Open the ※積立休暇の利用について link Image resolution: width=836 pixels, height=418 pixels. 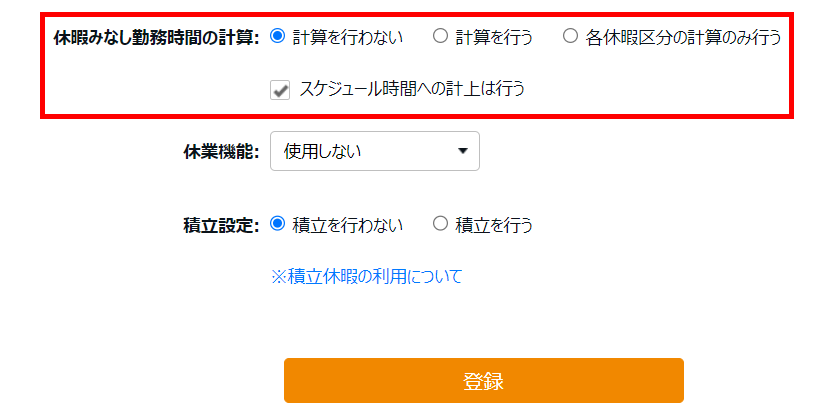coord(366,277)
